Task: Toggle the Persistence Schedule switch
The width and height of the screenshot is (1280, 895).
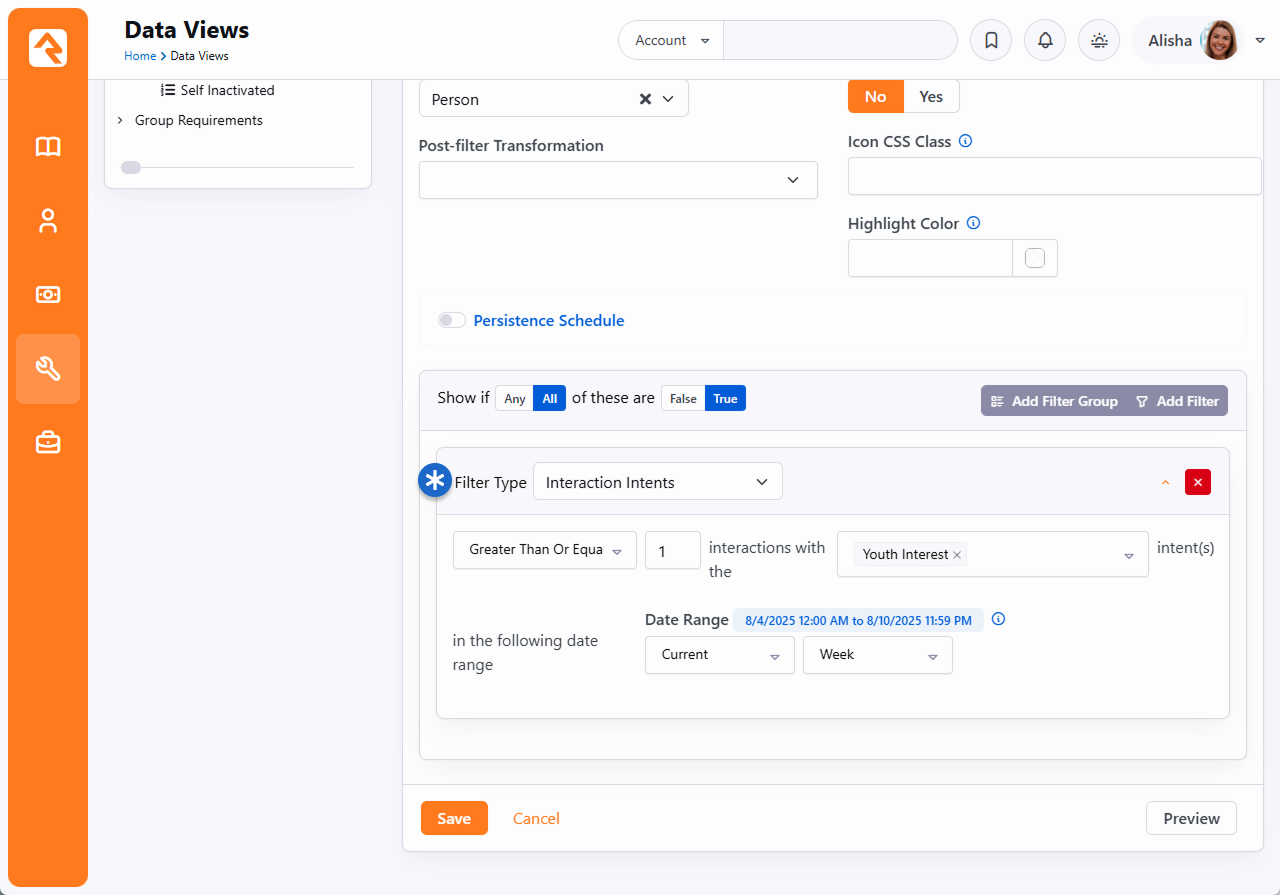Action: point(452,320)
